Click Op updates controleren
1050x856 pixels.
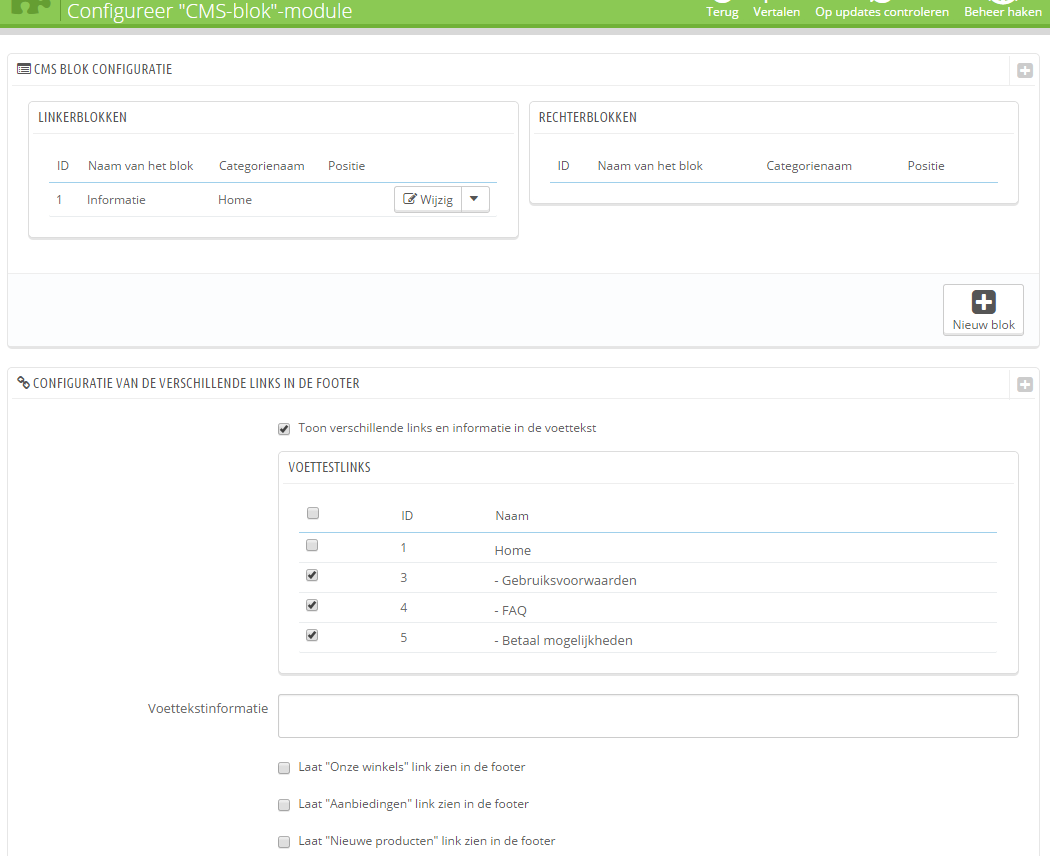[881, 9]
